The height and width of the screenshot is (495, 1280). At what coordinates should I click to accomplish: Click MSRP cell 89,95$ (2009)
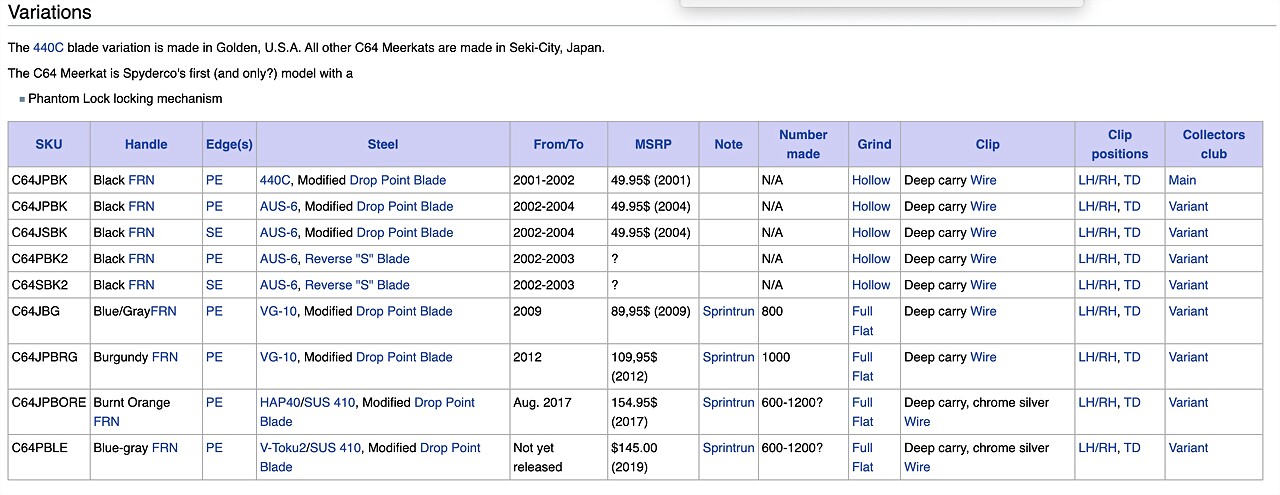(653, 321)
